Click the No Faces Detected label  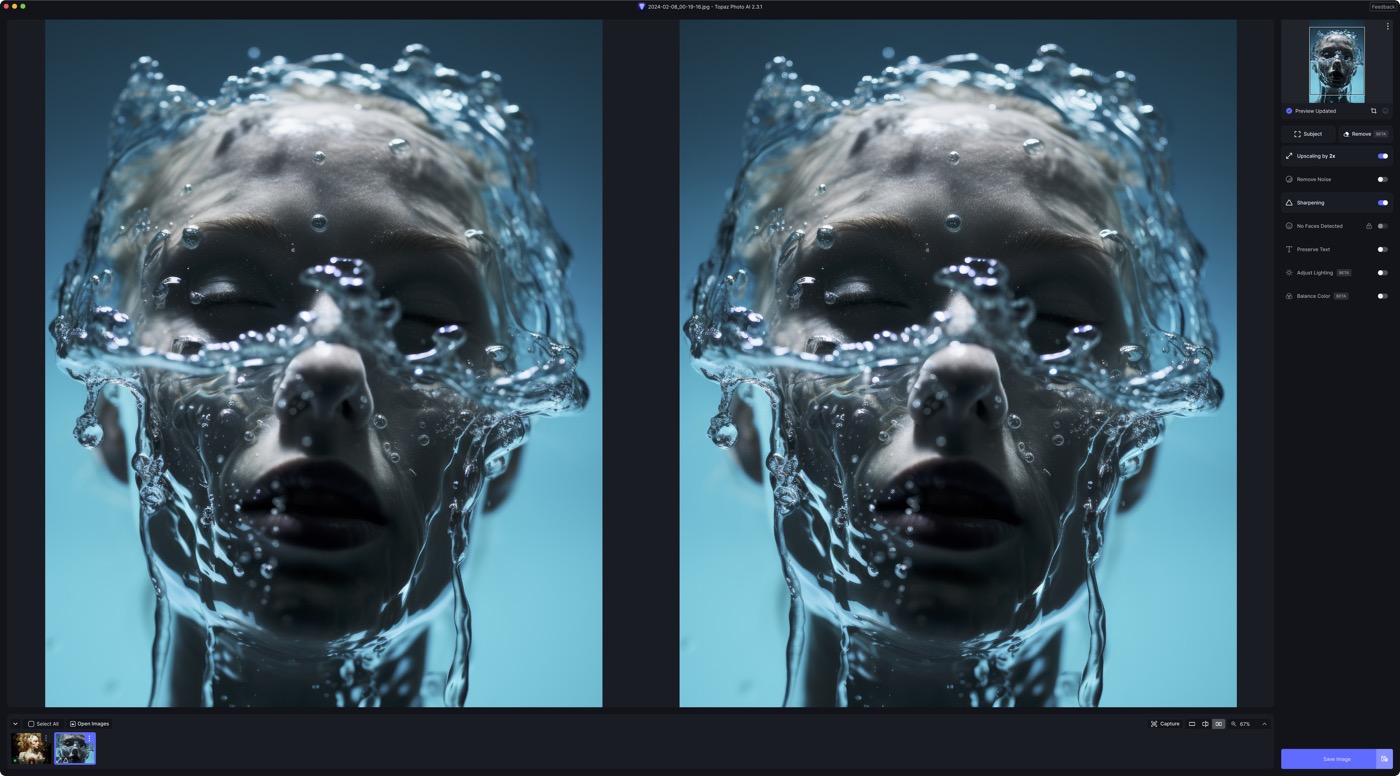[x=1320, y=226]
